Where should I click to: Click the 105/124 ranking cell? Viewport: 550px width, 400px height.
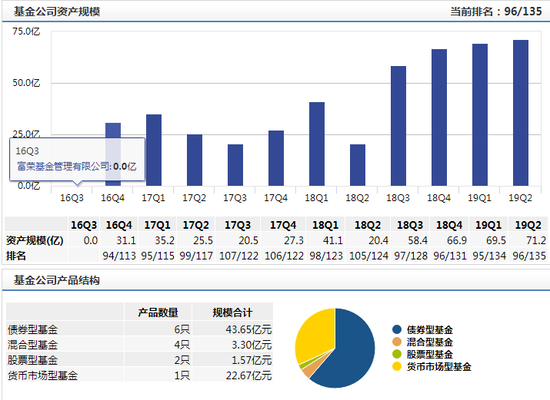pos(369,256)
